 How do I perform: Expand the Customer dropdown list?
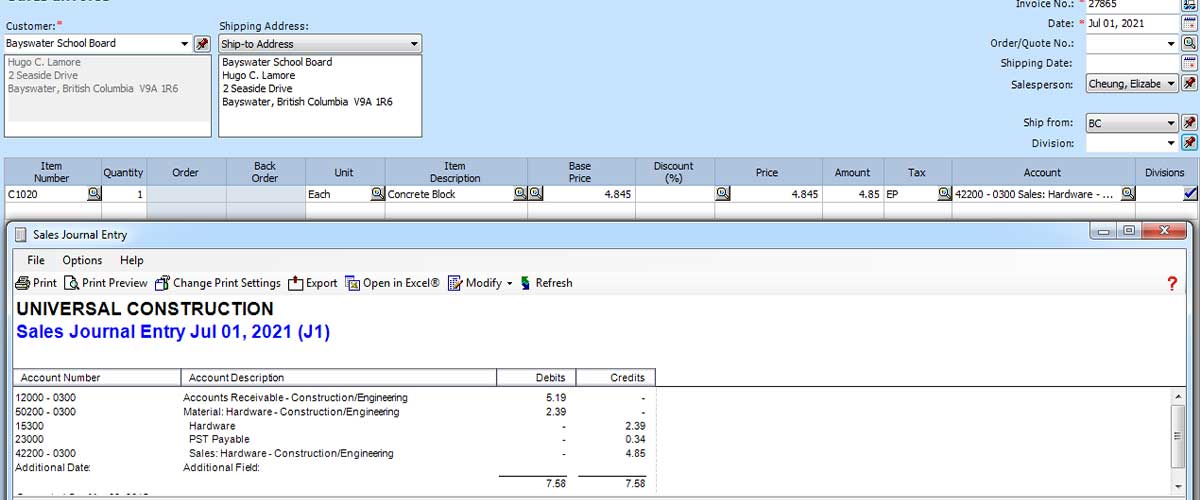pos(184,44)
